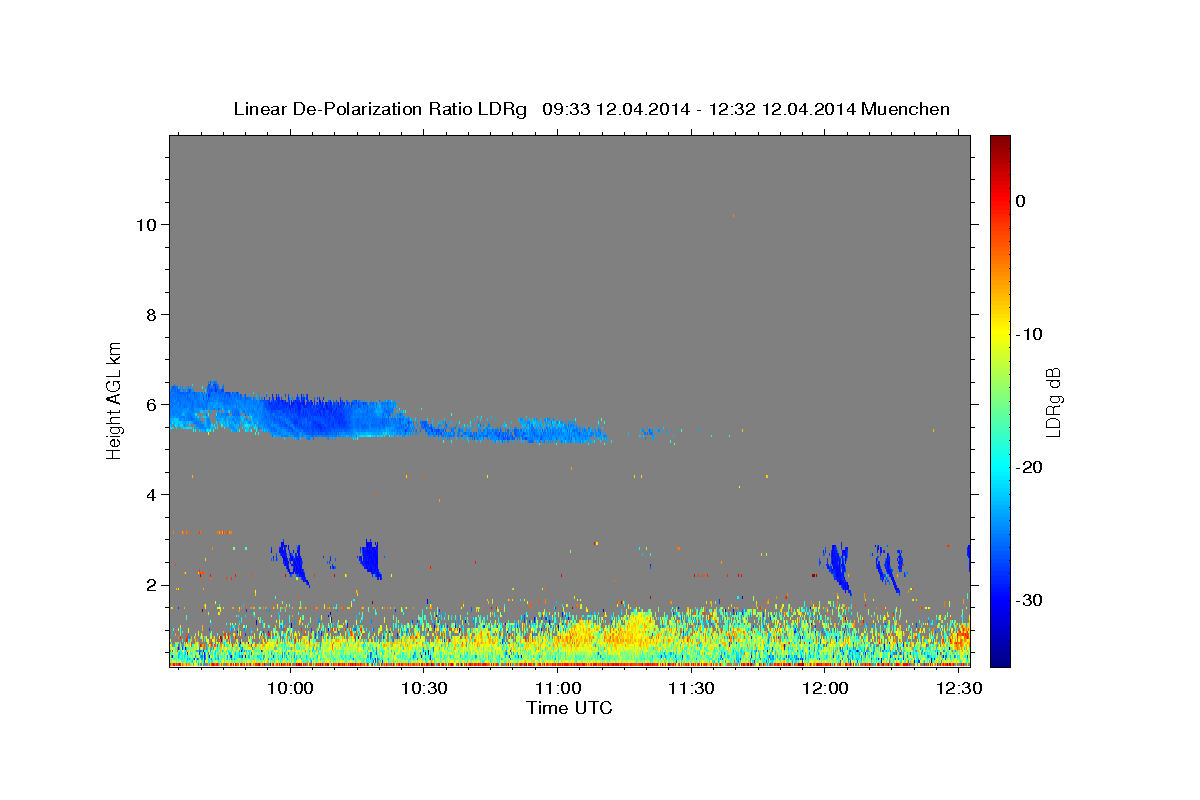The height and width of the screenshot is (800, 1200).
Task: Click the '12:00' time tick label
Action: click(x=825, y=688)
